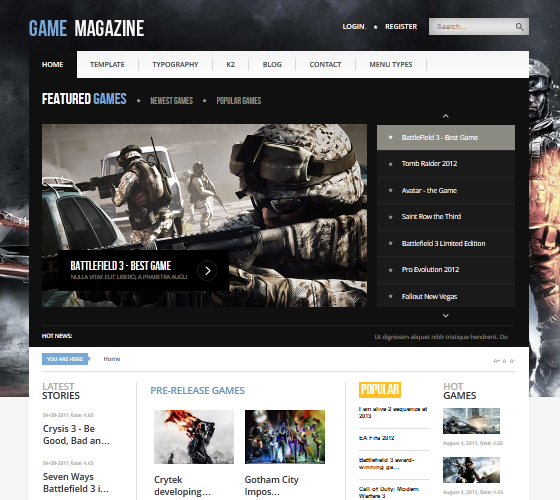Click the hot news ticker text
This screenshot has width=560, height=500.
point(441,337)
